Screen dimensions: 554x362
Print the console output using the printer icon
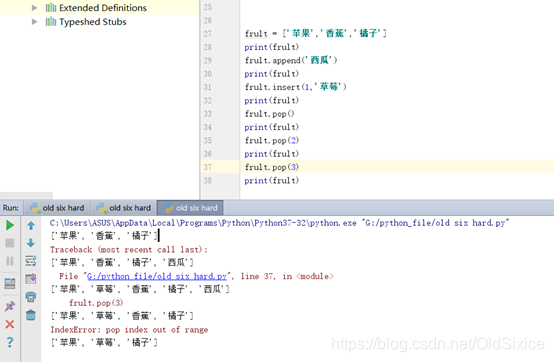[x=31, y=297]
